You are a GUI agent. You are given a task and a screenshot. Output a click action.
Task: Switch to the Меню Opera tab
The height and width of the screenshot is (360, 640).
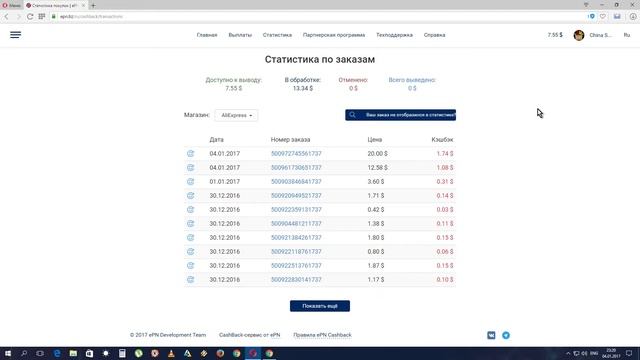click(x=11, y=5)
